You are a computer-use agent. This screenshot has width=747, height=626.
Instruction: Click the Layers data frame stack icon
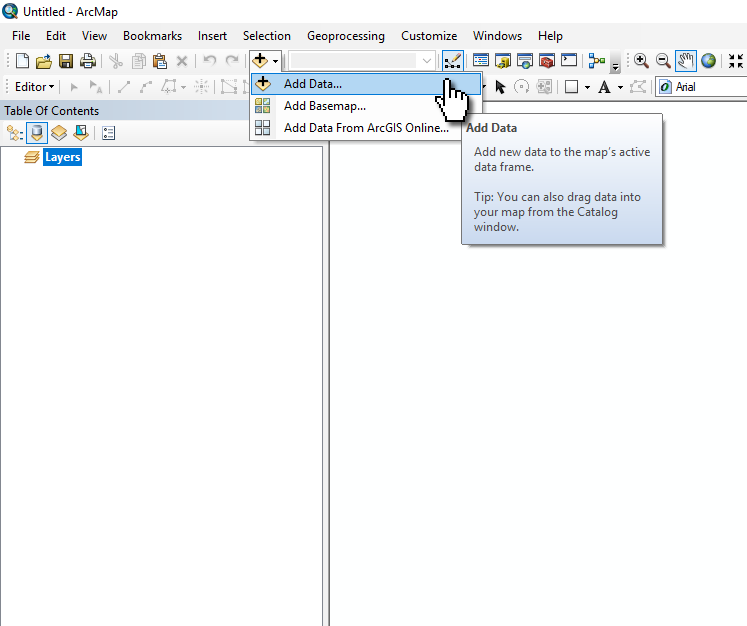(31, 157)
